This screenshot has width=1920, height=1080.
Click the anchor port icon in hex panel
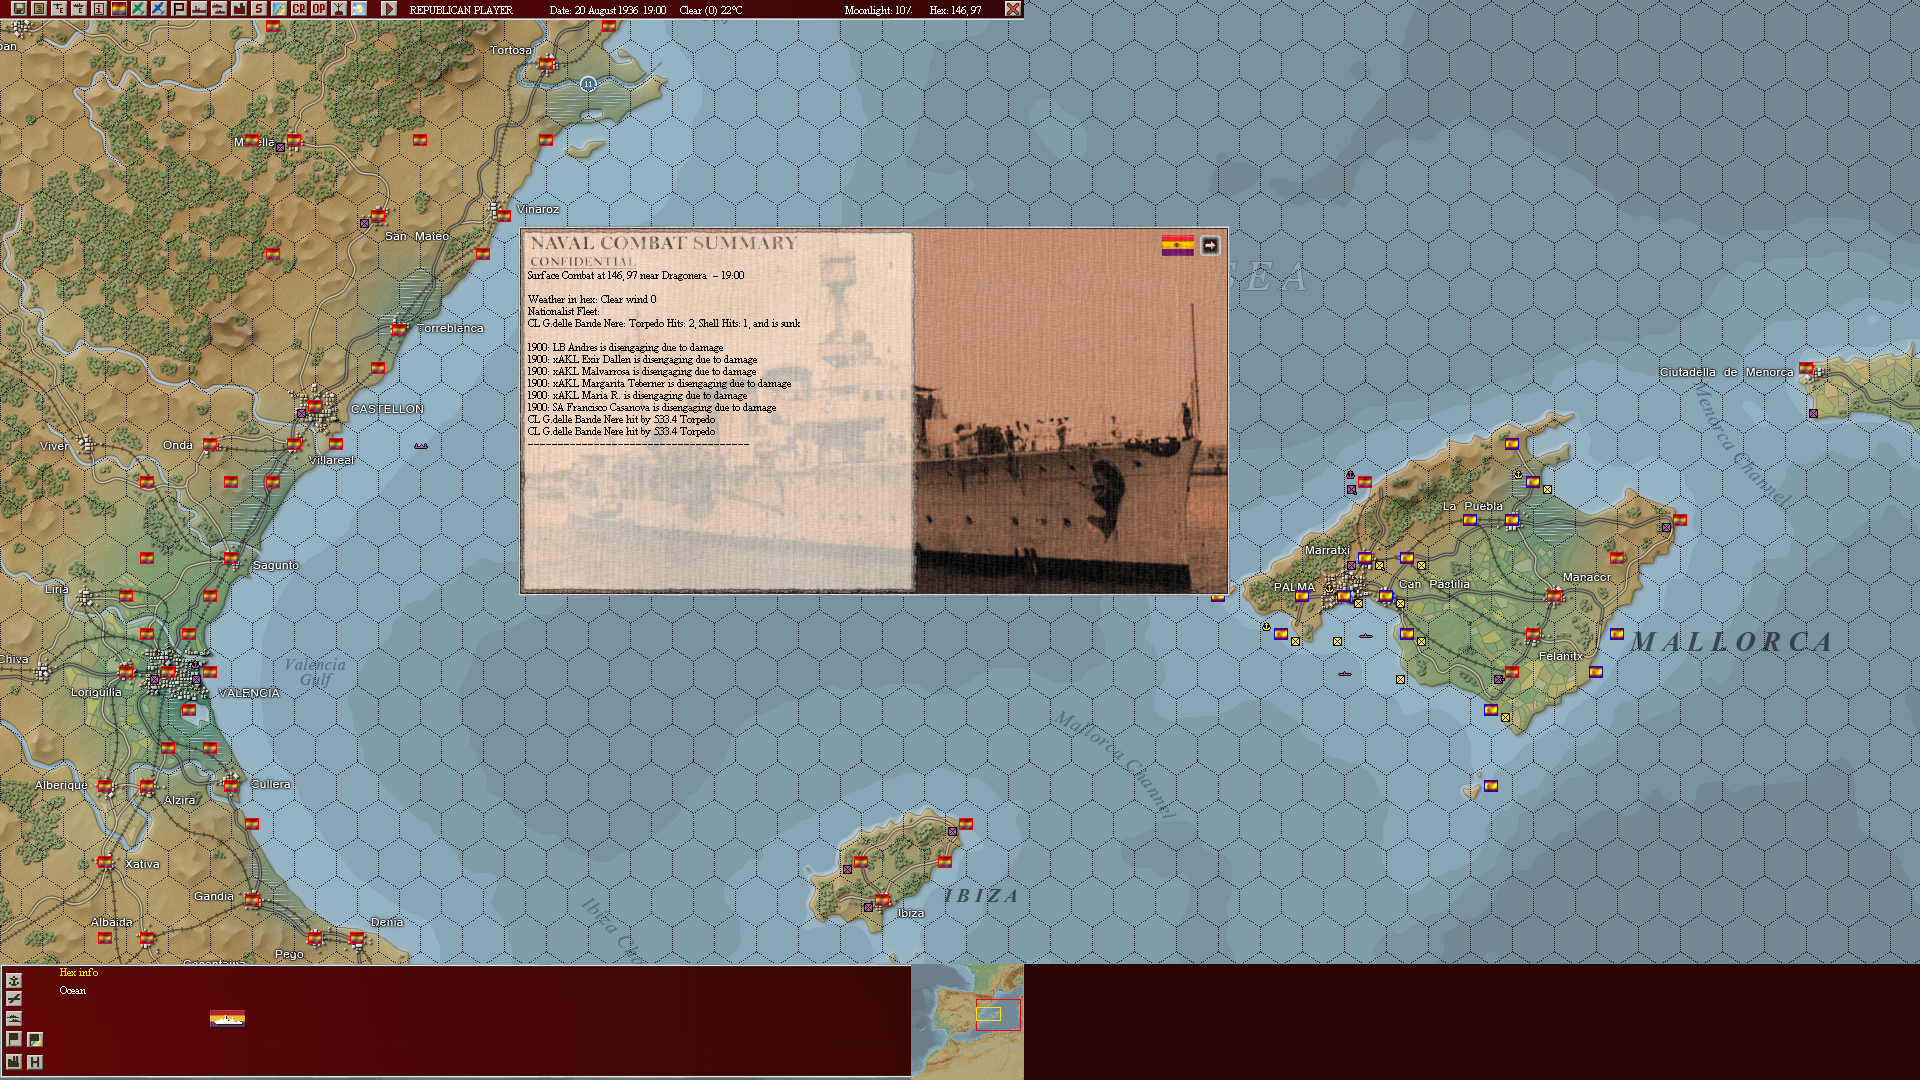coord(14,981)
